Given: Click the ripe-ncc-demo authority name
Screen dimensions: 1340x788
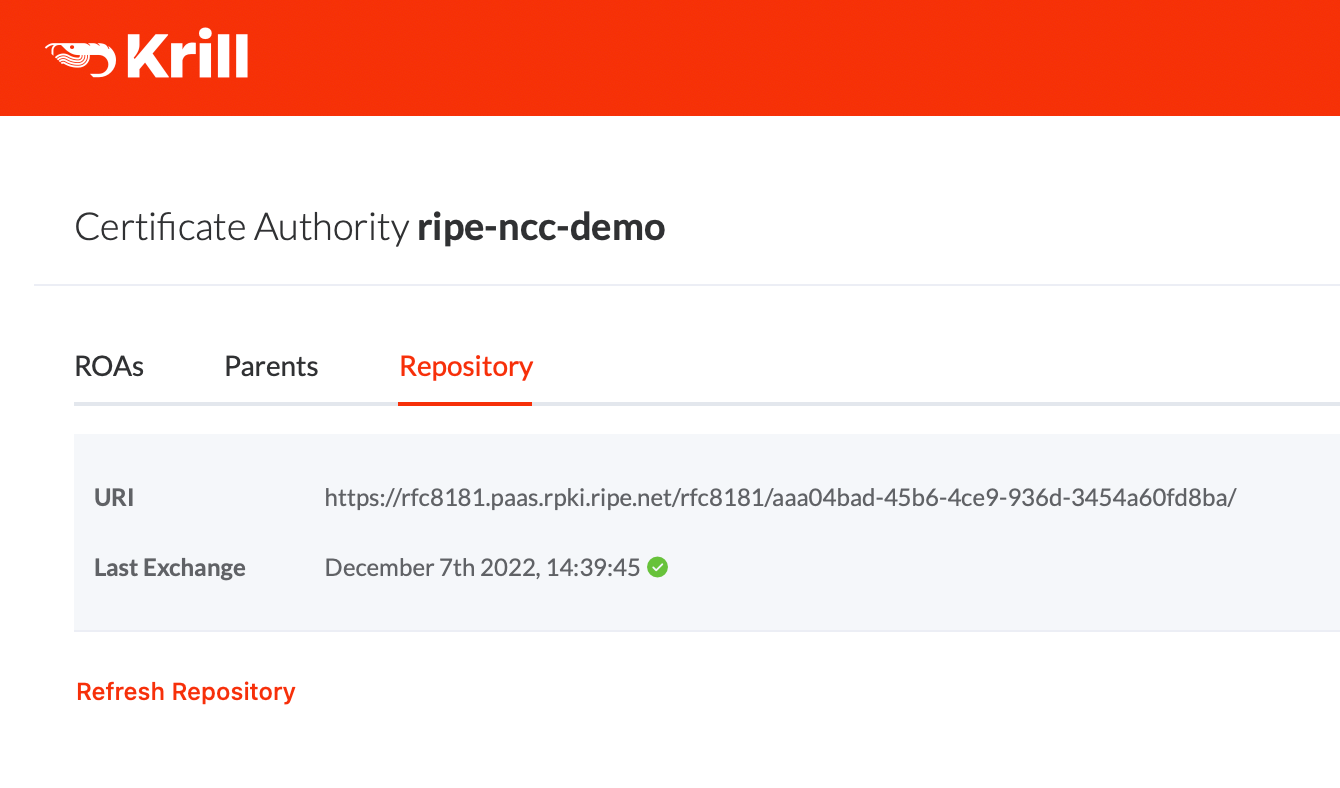Looking at the screenshot, I should [541, 228].
